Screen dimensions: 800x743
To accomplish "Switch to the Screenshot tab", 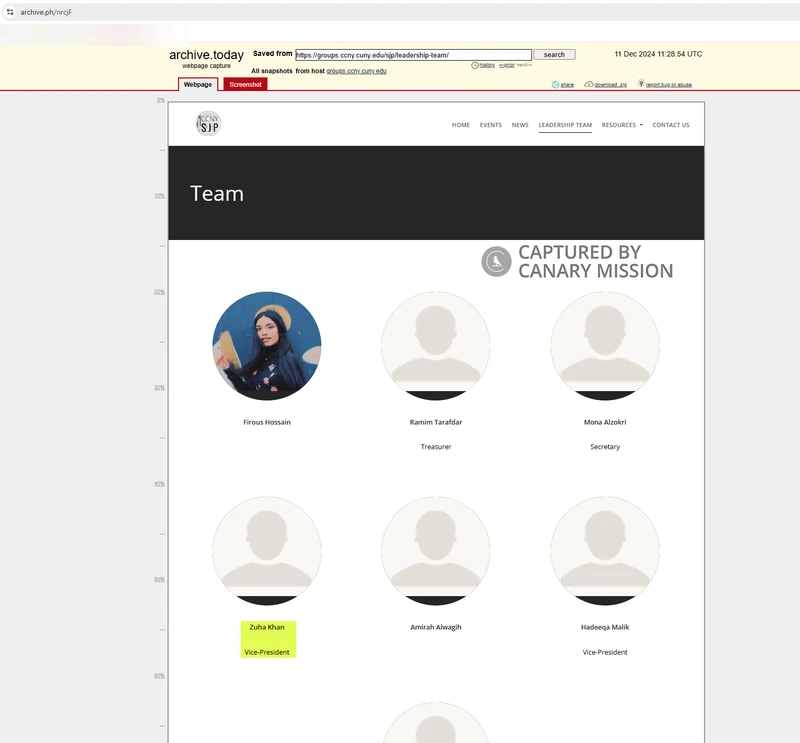I will coord(245,85).
